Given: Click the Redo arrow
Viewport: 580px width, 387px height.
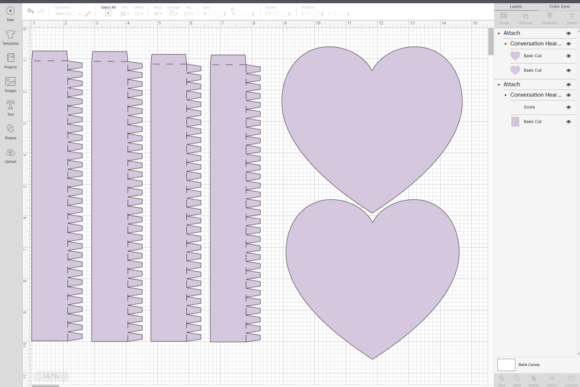Looking at the screenshot, I should coord(41,11).
